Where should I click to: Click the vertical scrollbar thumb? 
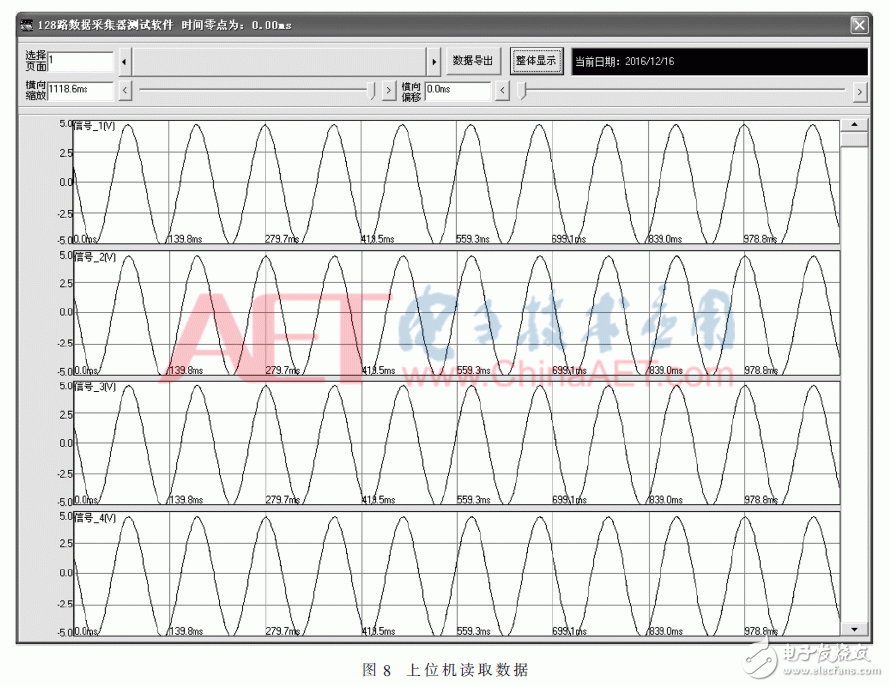tap(854, 140)
